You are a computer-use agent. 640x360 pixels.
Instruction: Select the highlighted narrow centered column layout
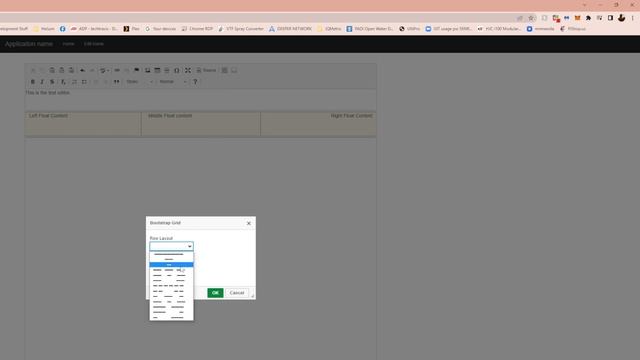click(x=171, y=264)
